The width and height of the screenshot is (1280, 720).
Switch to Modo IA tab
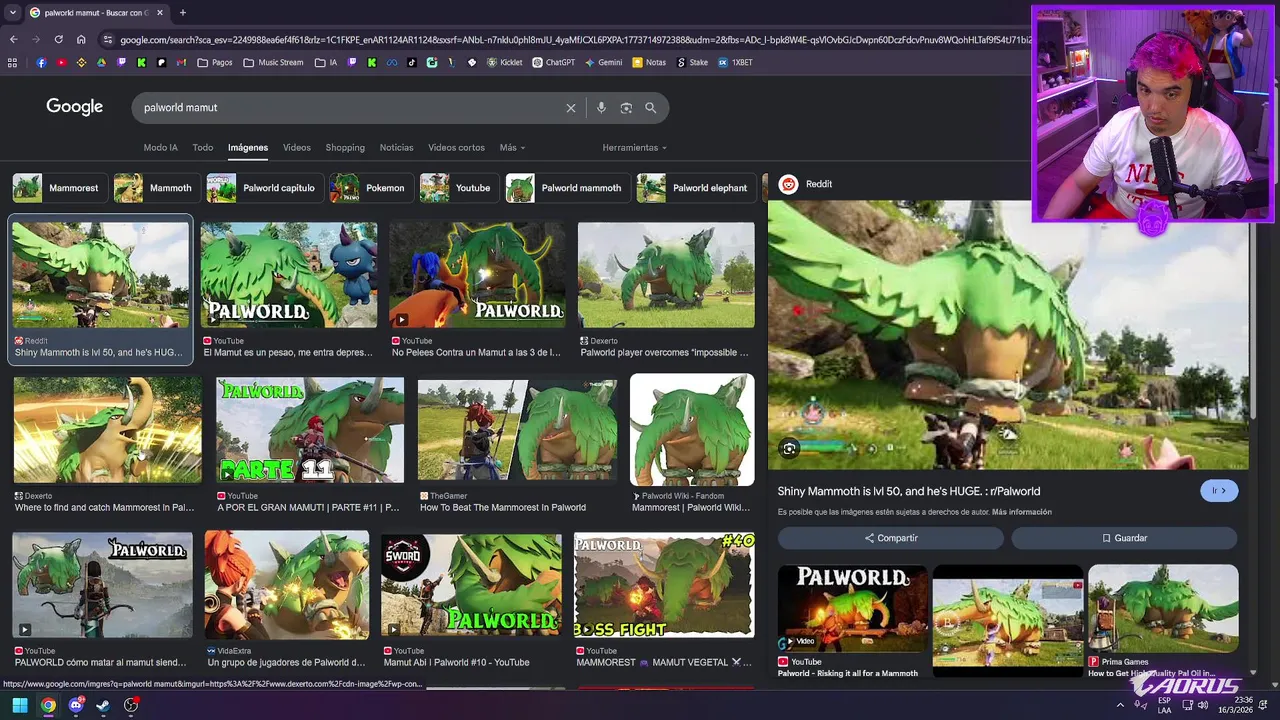[x=160, y=148]
